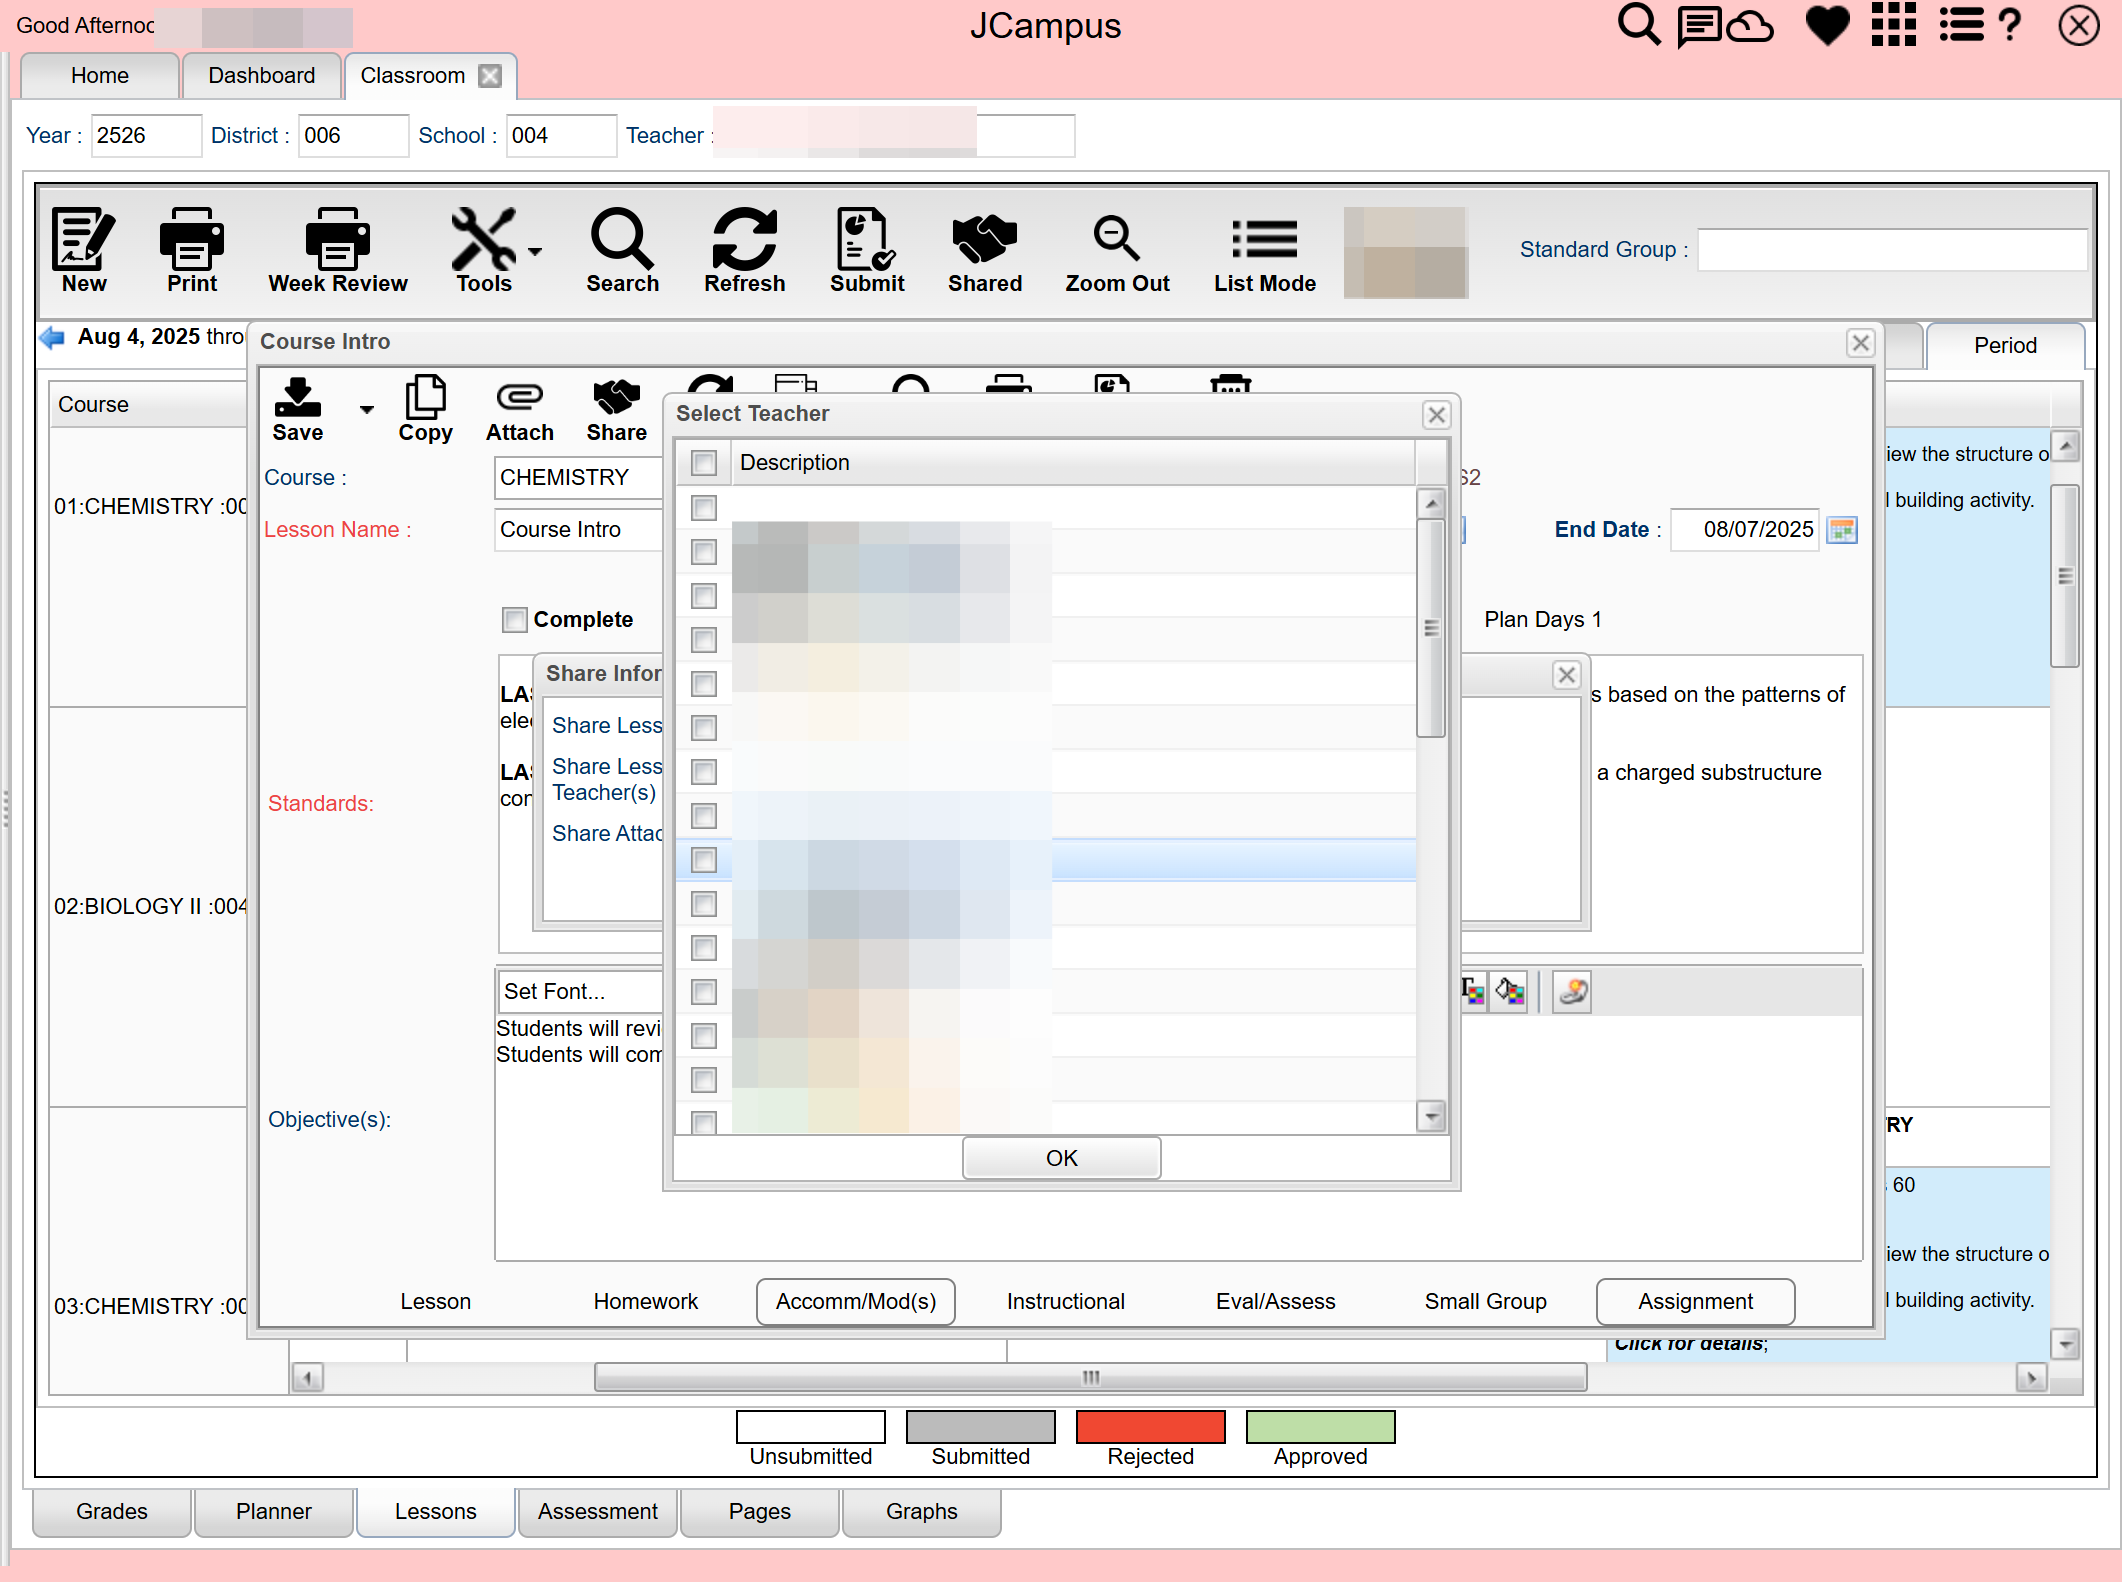
Task: Click the Share handshake icon
Action: (x=617, y=409)
